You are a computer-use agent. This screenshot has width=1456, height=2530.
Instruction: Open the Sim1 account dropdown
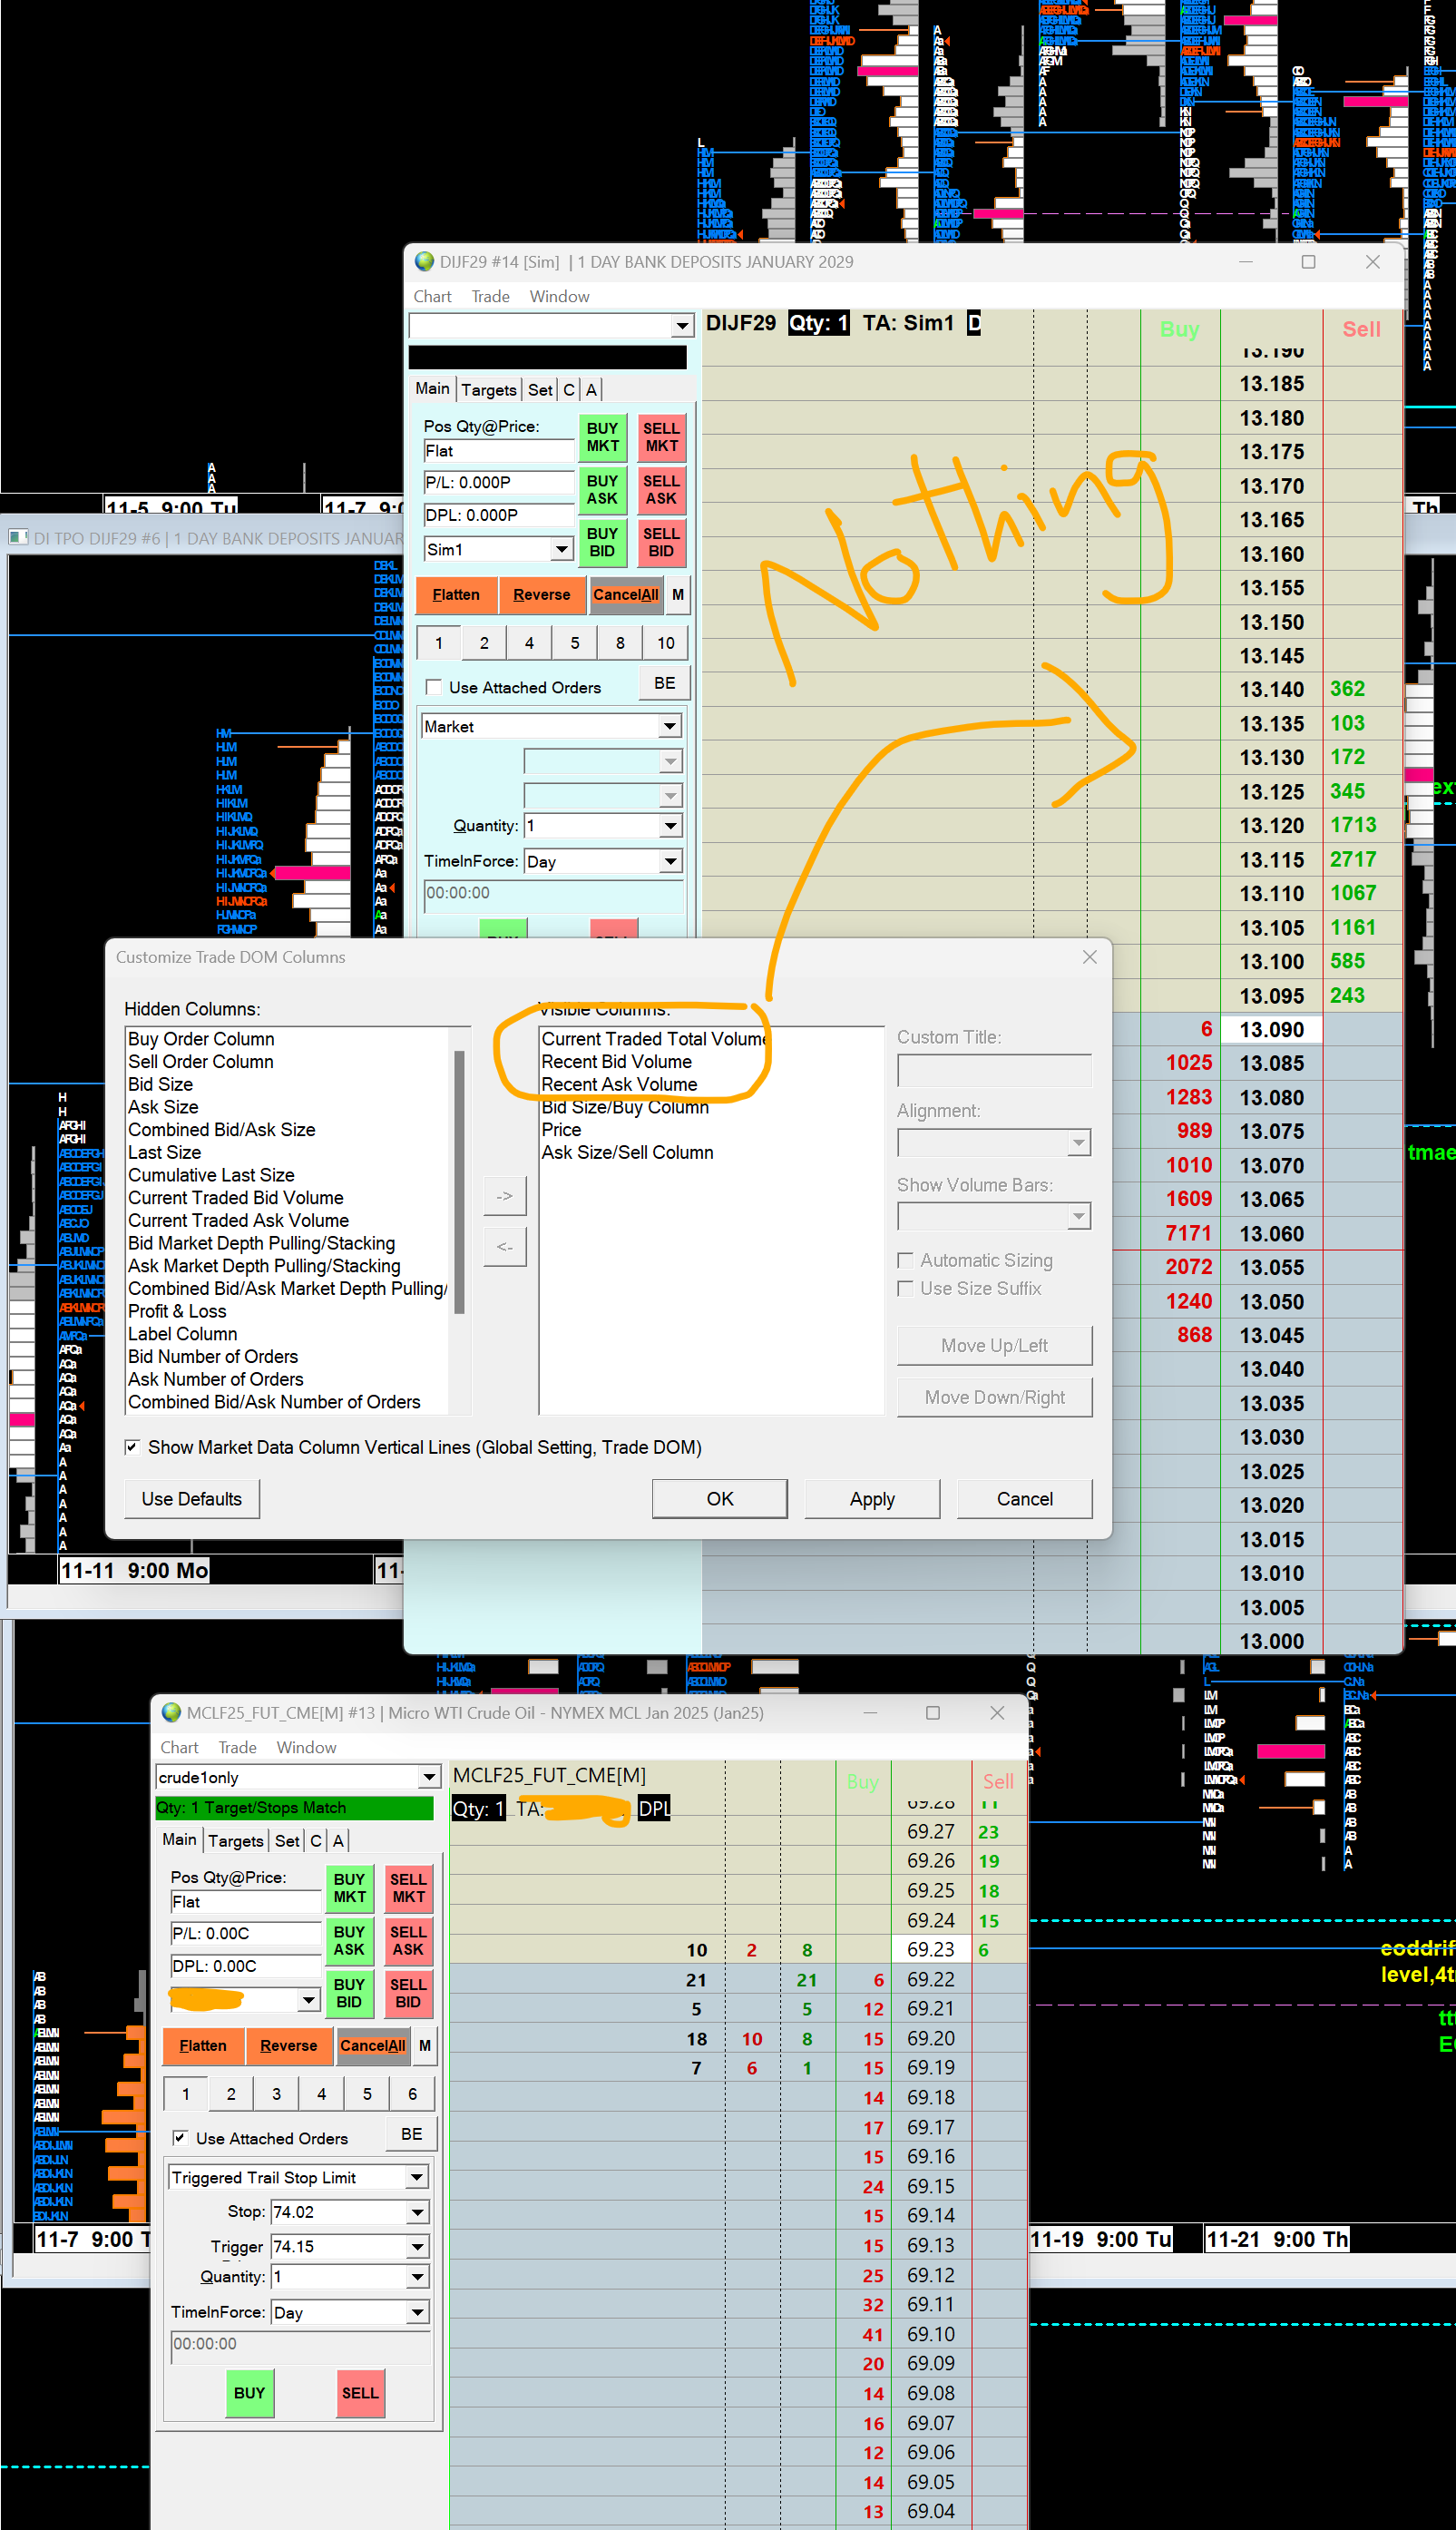point(562,549)
